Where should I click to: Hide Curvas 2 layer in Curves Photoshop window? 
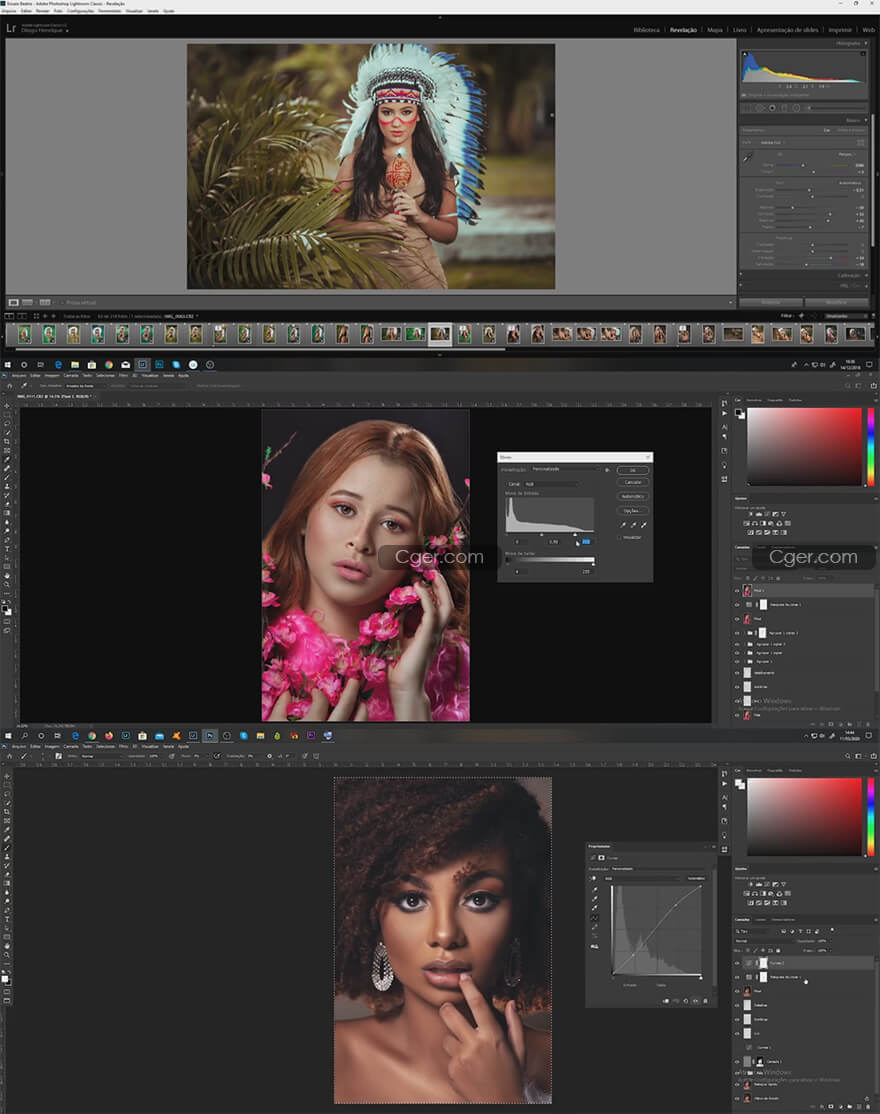point(737,963)
